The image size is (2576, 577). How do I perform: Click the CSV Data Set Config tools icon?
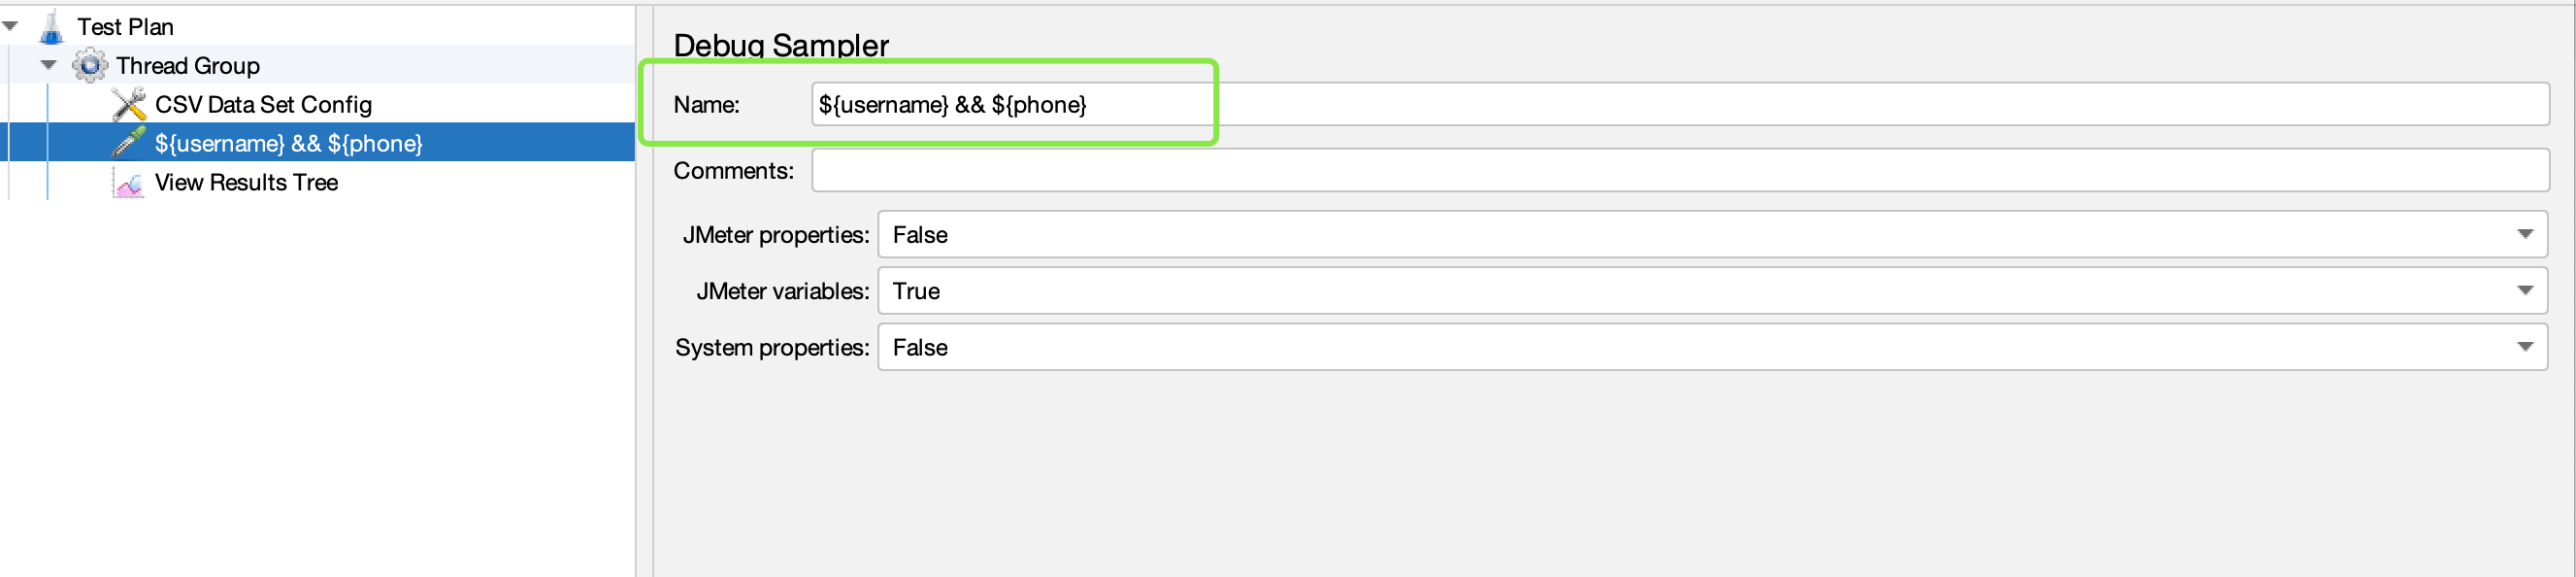(x=129, y=104)
